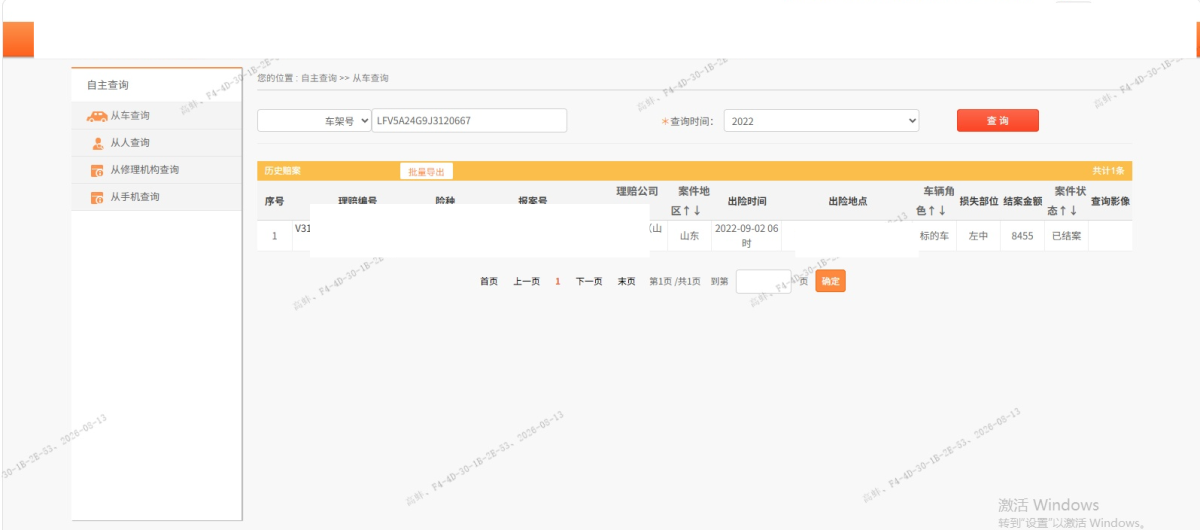
Task: Click the 查询影像 column header
Action: [1110, 201]
